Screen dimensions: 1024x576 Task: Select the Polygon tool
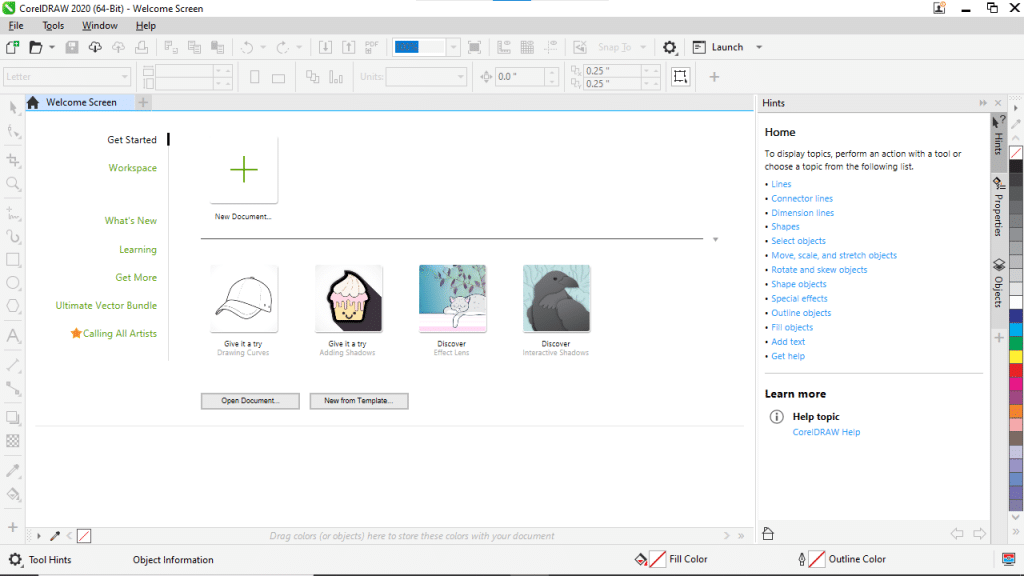point(13,306)
